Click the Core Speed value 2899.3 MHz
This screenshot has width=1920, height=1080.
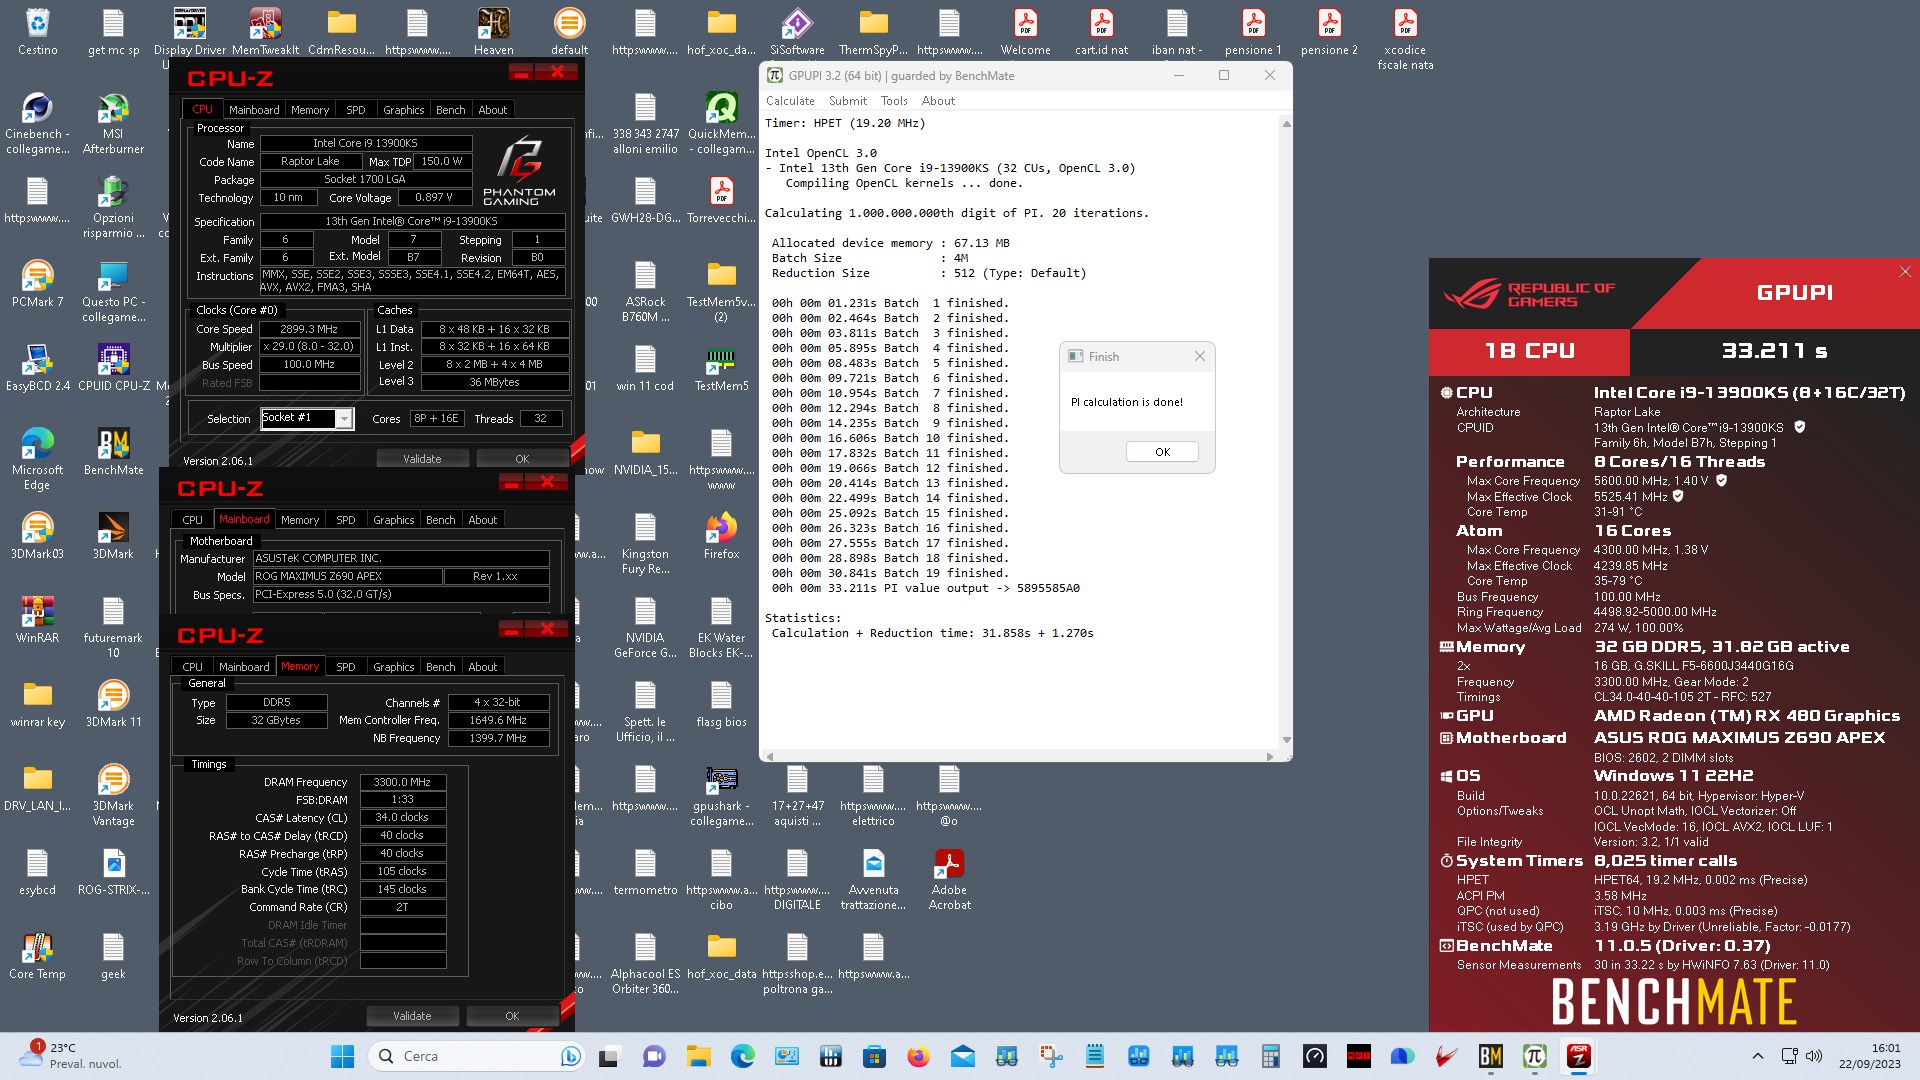[x=309, y=328]
